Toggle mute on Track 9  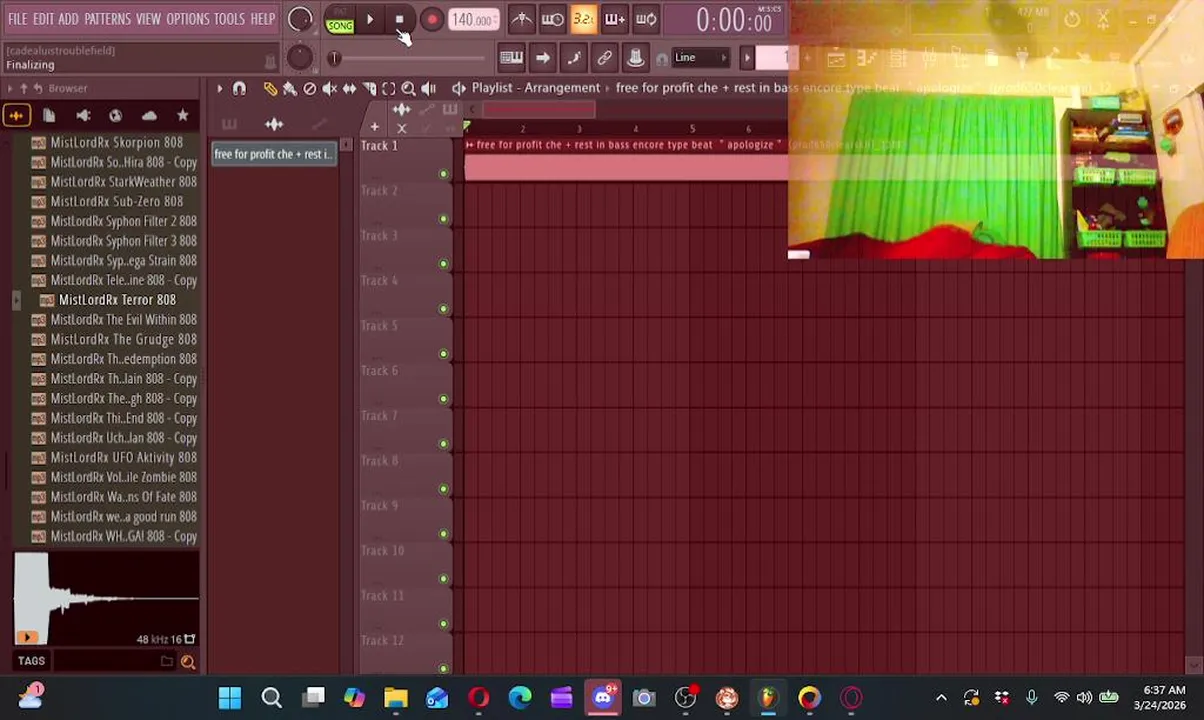coord(443,534)
